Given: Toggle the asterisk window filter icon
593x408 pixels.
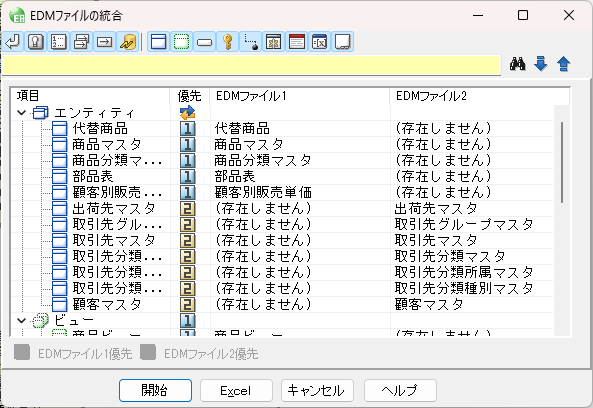Looking at the screenshot, I should (274, 42).
